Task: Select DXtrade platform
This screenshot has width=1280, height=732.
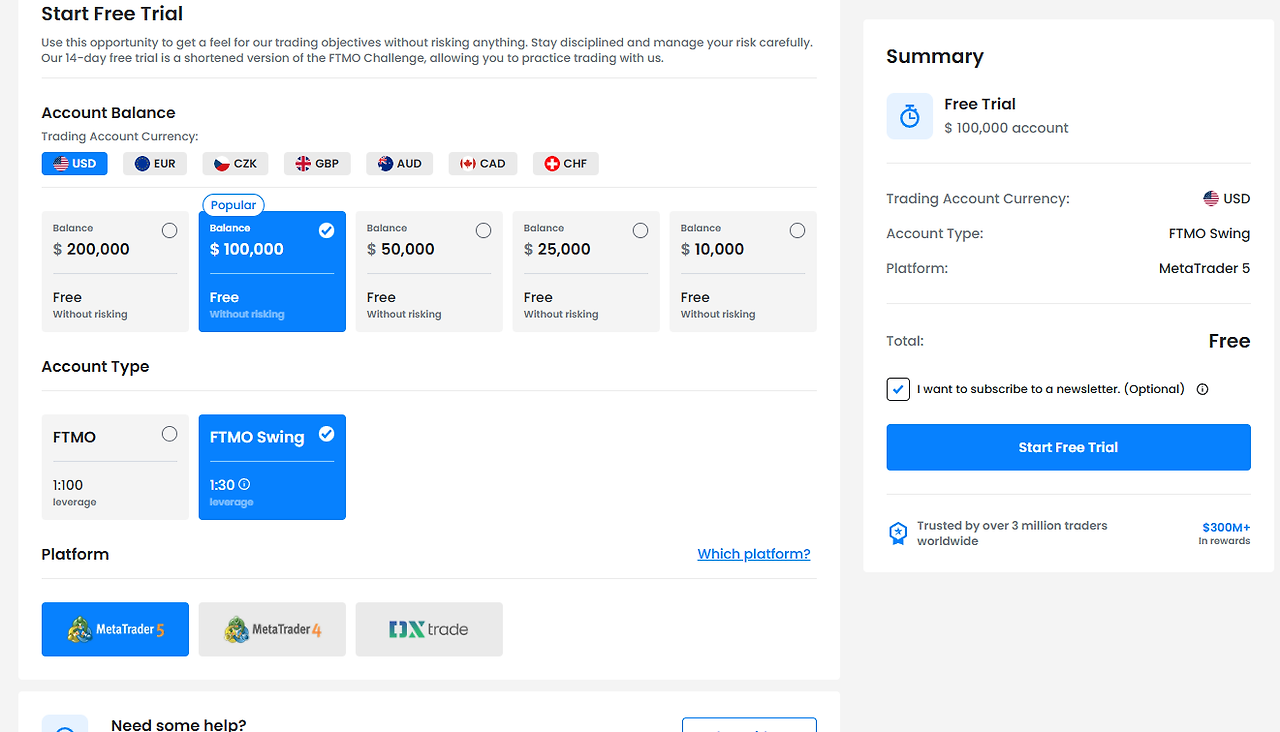Action: click(x=429, y=629)
